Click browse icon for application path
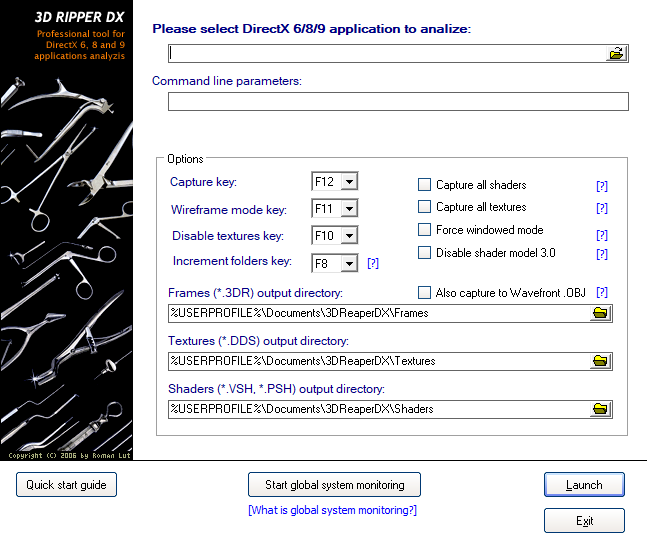 pos(617,53)
